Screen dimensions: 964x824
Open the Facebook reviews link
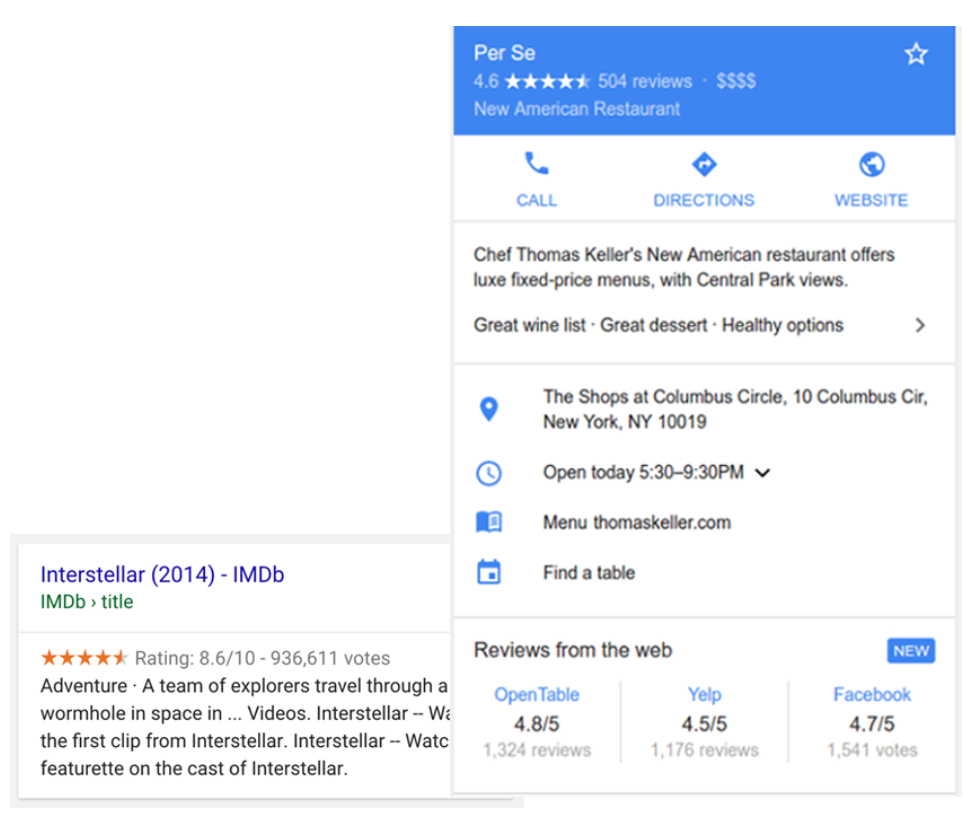pos(872,694)
